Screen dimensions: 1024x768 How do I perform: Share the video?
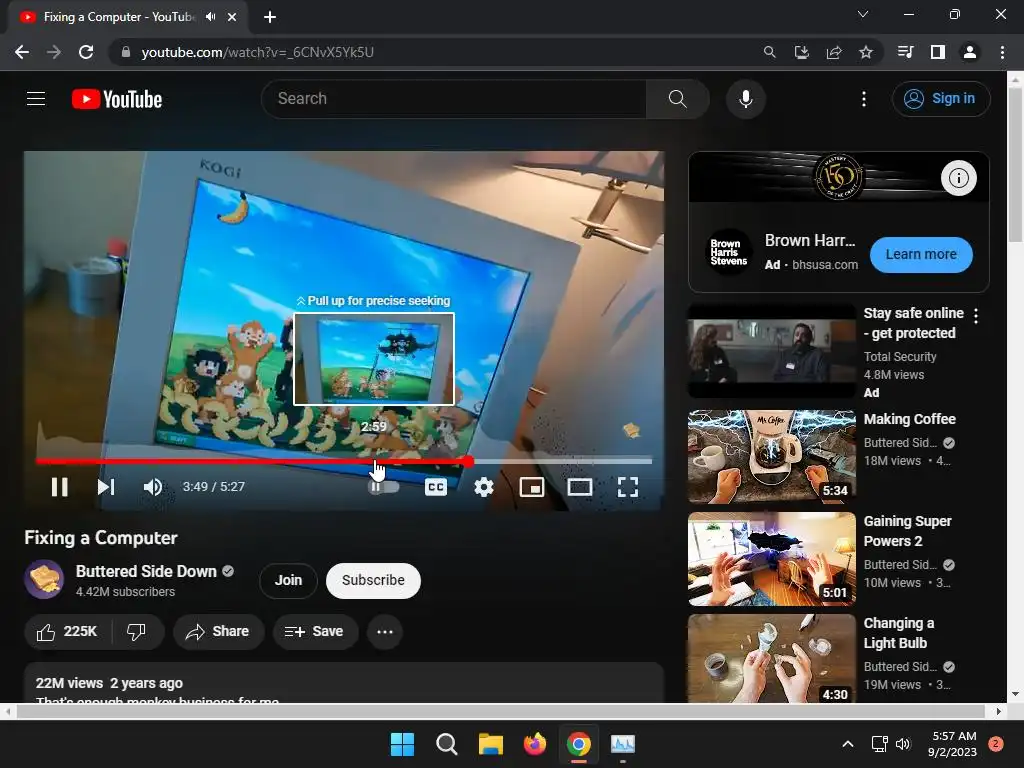(x=218, y=632)
